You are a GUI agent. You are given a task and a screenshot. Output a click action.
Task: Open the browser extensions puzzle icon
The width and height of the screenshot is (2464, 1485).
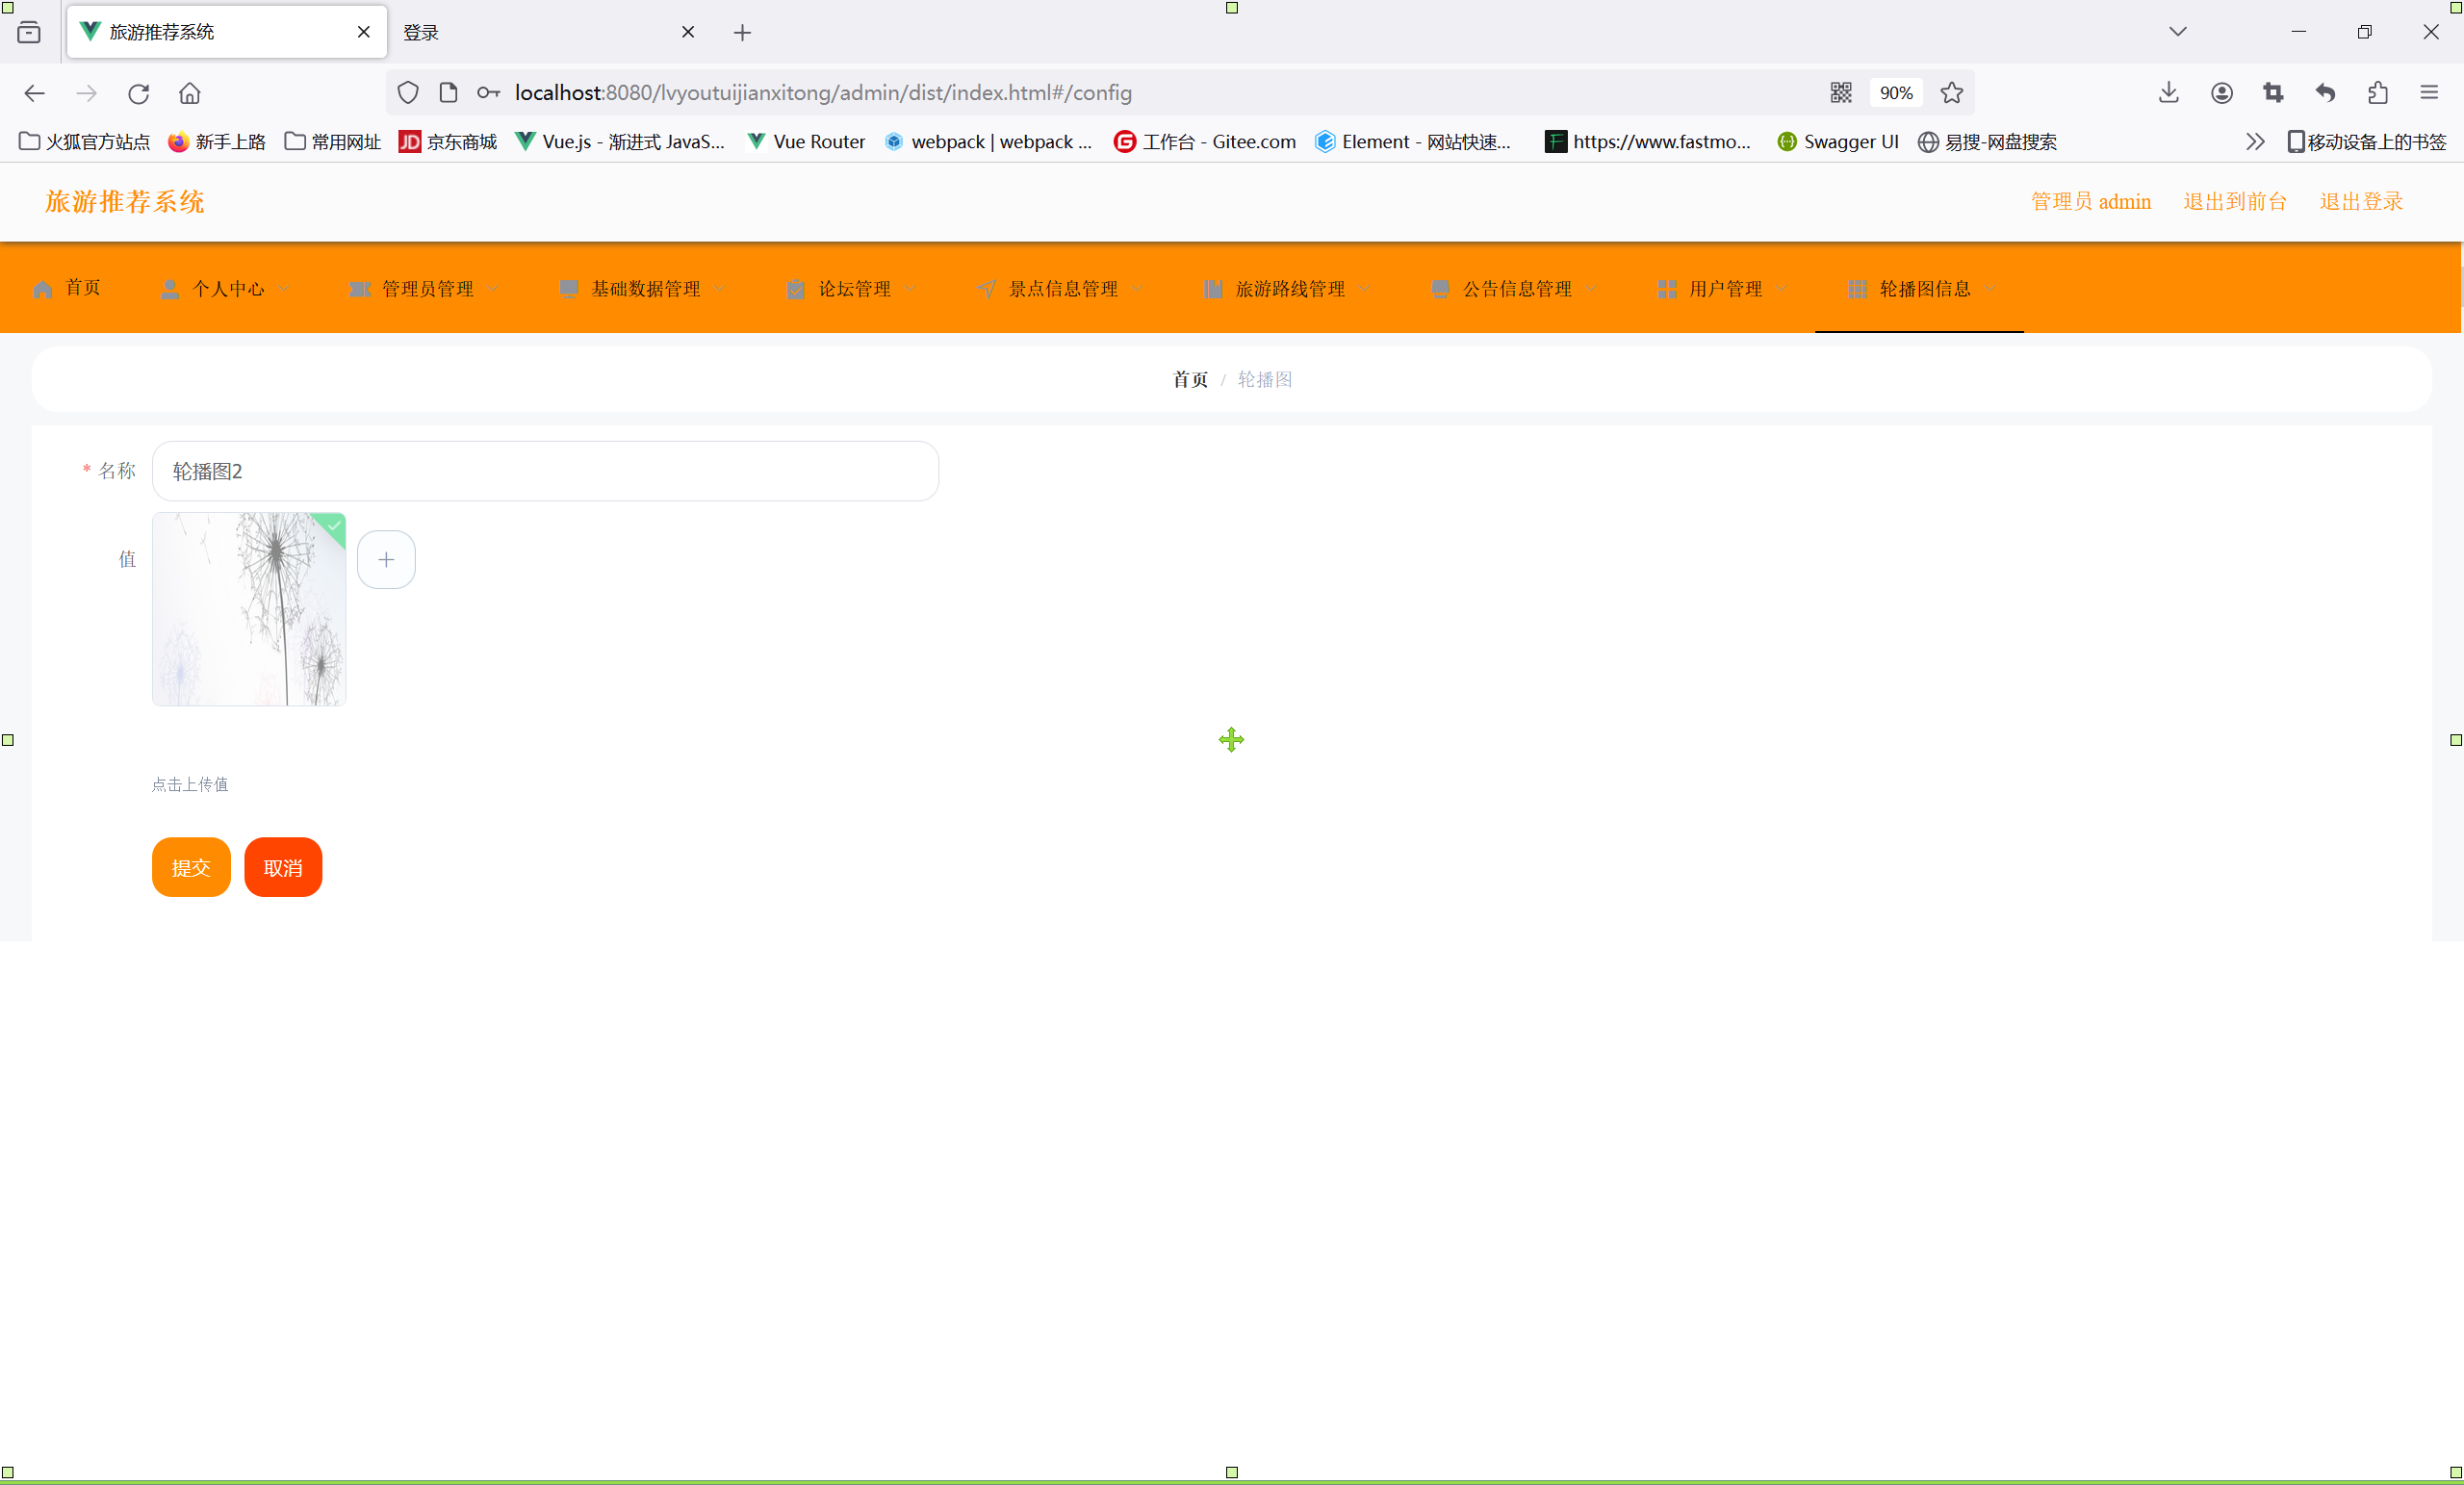tap(2377, 93)
